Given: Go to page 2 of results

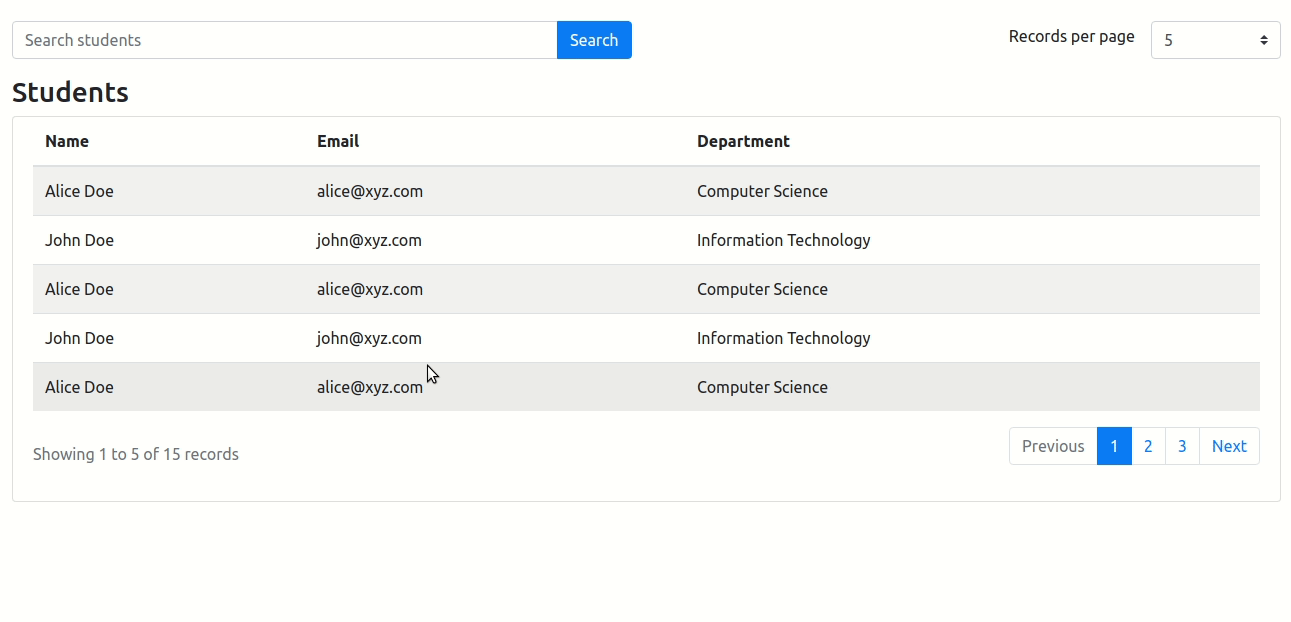Looking at the screenshot, I should coord(1147,446).
